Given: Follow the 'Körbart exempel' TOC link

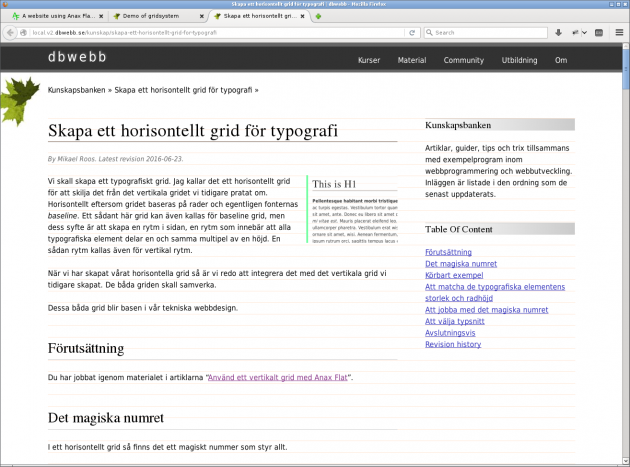Looking at the screenshot, I should (454, 275).
